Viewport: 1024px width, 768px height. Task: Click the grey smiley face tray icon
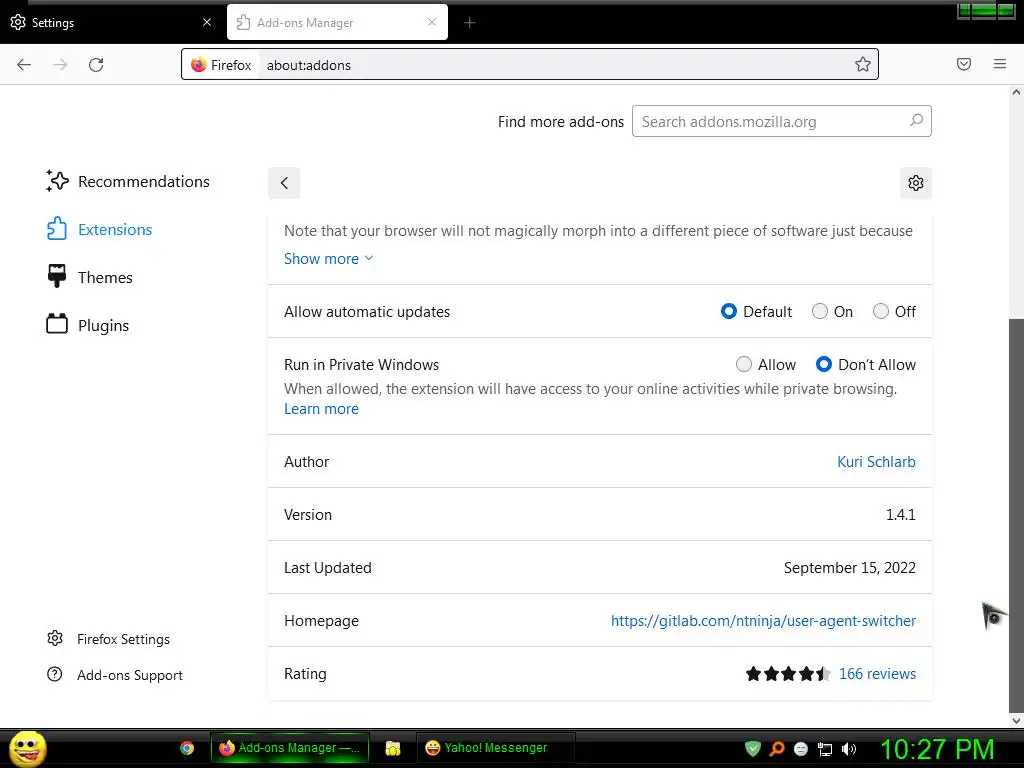(801, 749)
